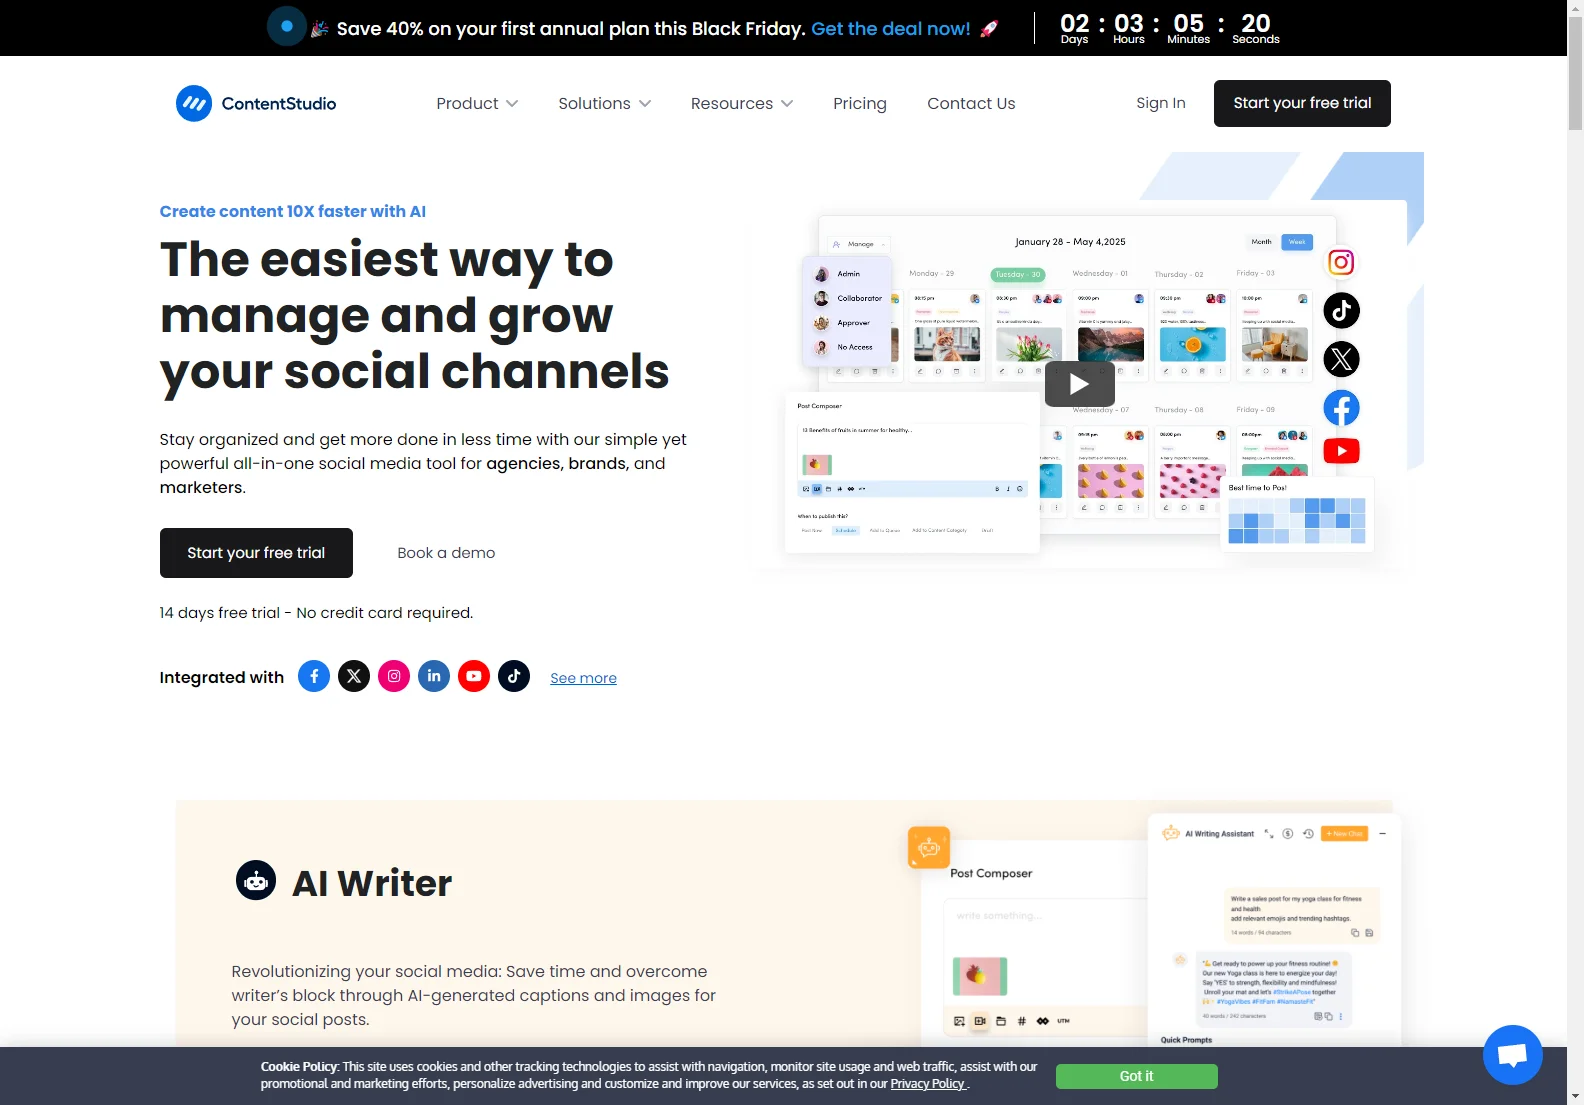Accept cookies with Got it button

tap(1137, 1076)
